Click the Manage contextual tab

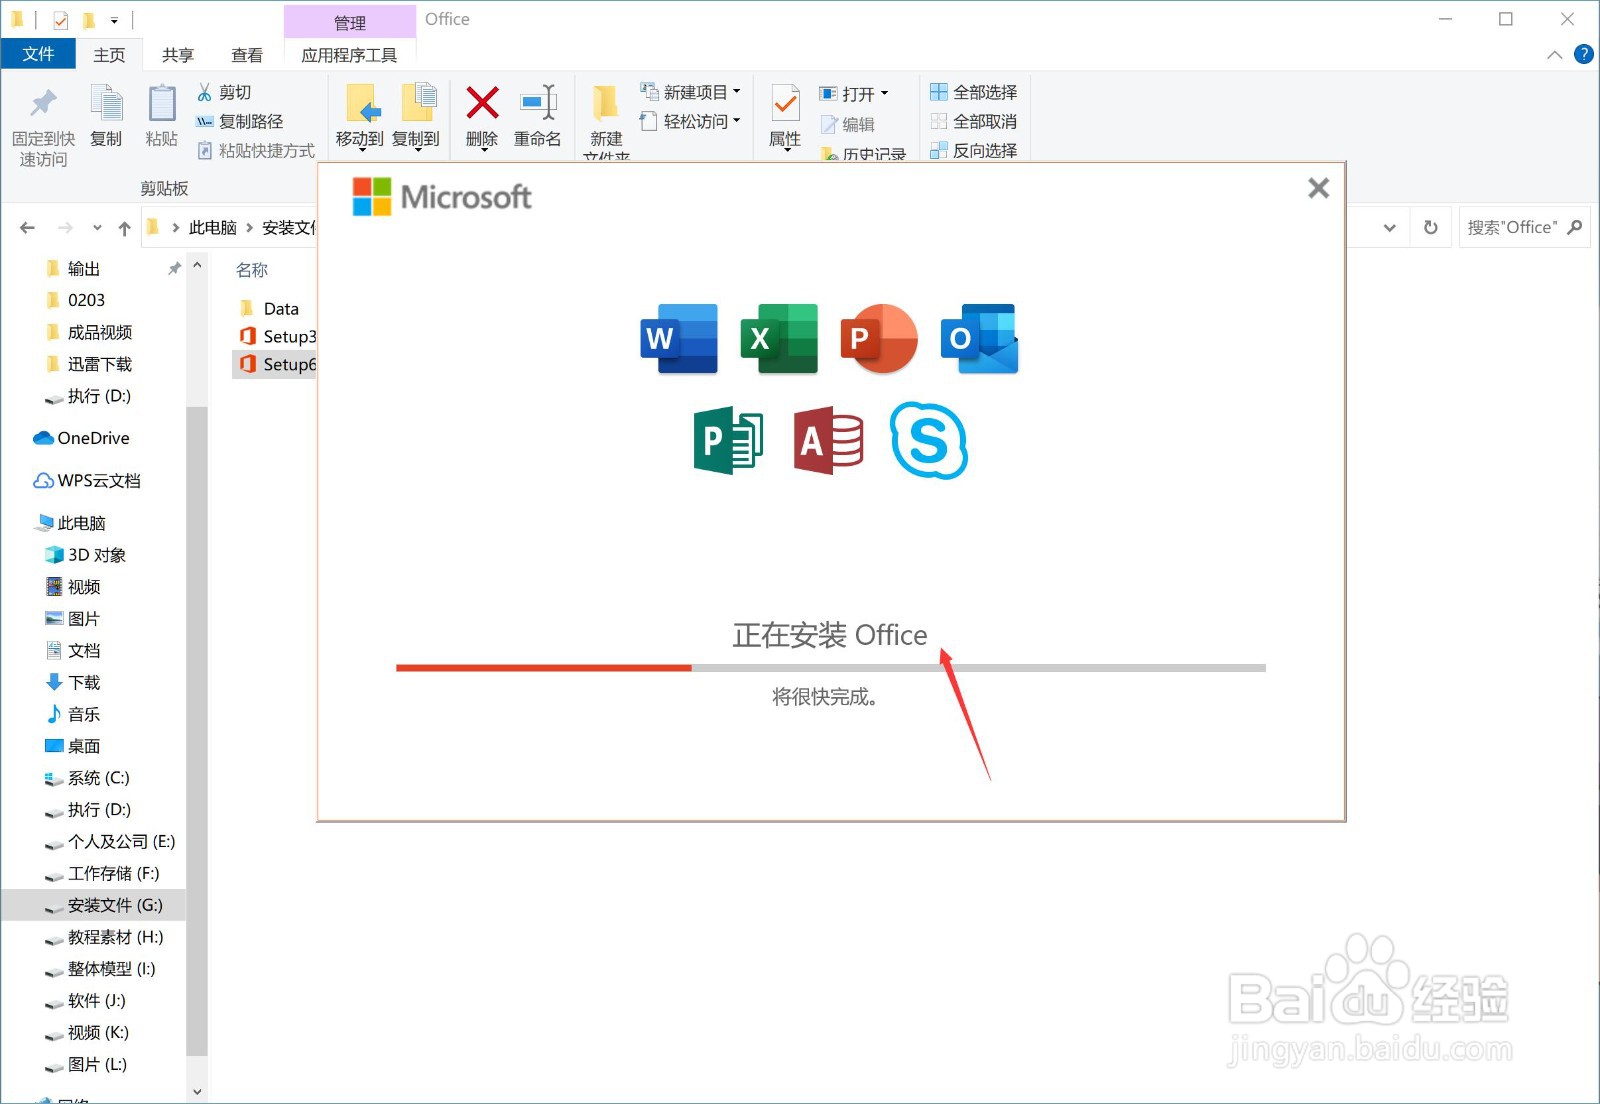click(350, 22)
